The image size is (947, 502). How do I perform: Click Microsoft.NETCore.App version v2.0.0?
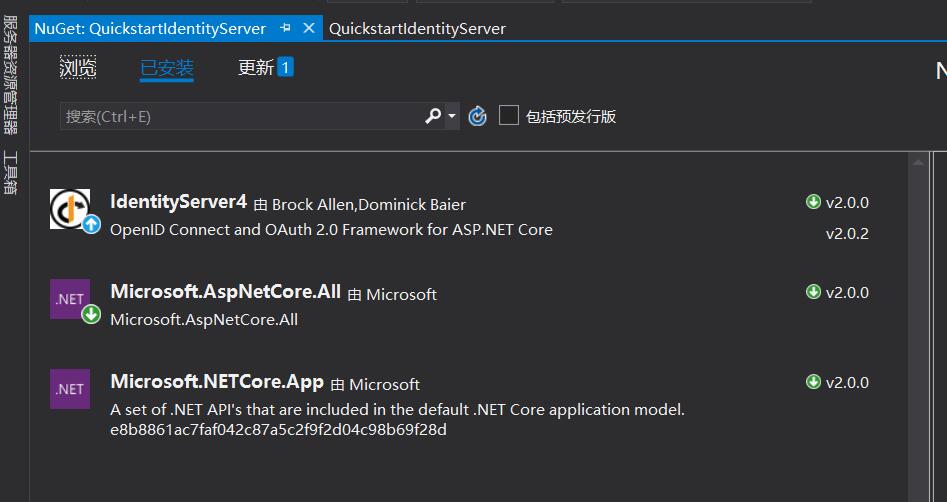click(847, 382)
